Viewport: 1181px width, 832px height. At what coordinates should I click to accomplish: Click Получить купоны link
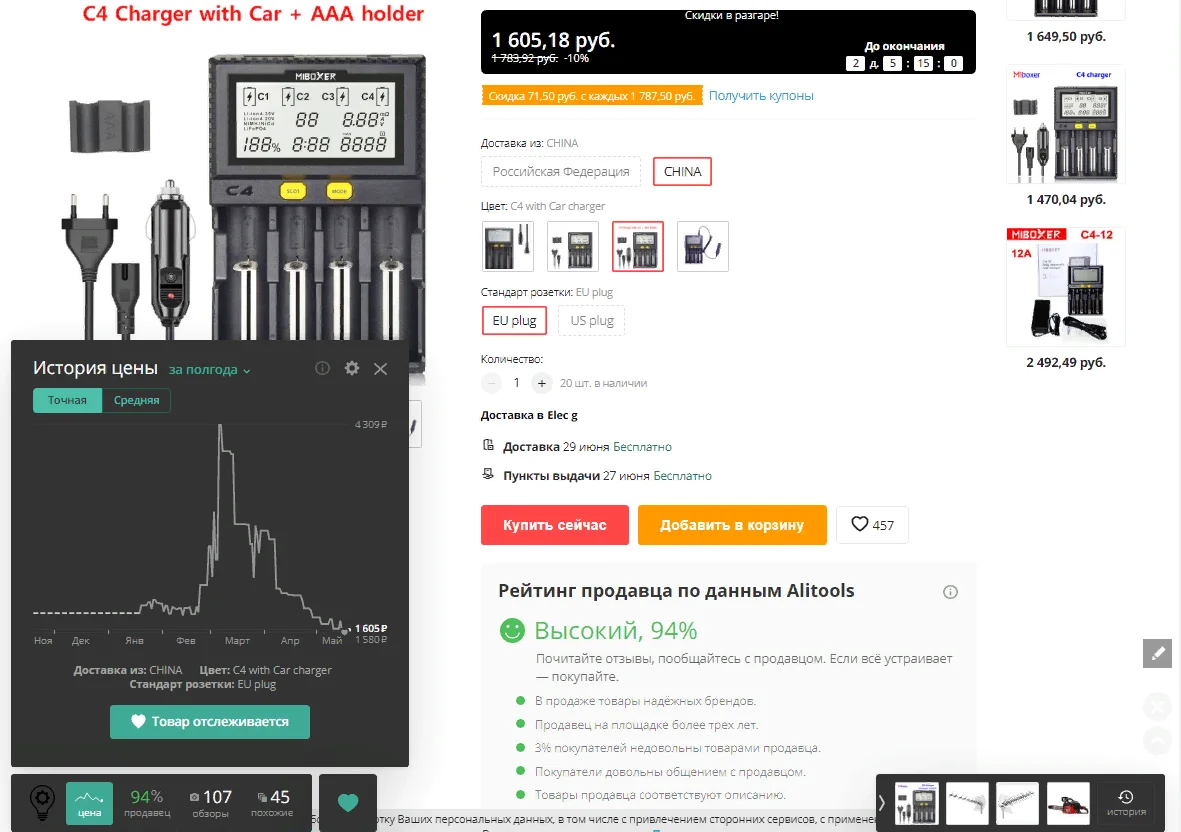point(761,96)
